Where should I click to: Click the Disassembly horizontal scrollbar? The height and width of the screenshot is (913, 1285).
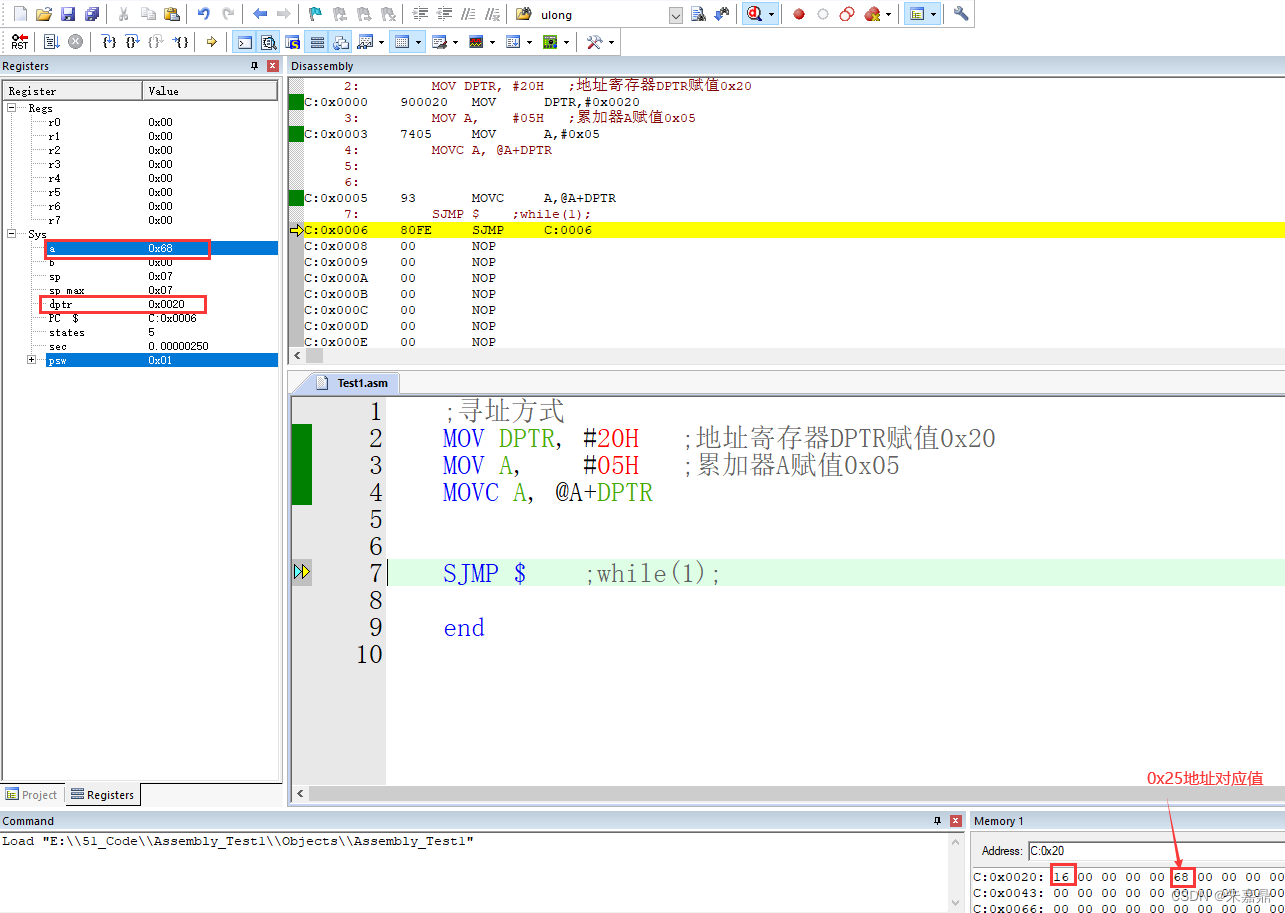(x=786, y=356)
